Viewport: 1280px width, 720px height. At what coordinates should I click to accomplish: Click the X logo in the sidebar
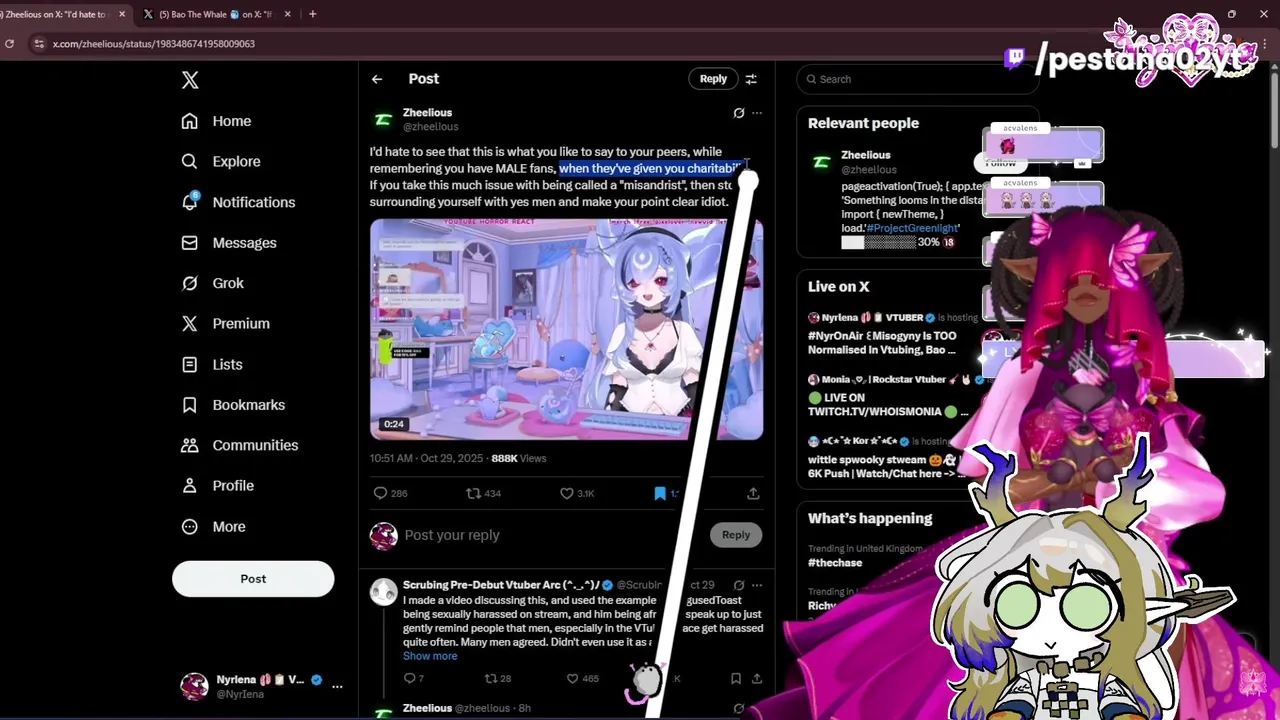pyautogui.click(x=190, y=80)
